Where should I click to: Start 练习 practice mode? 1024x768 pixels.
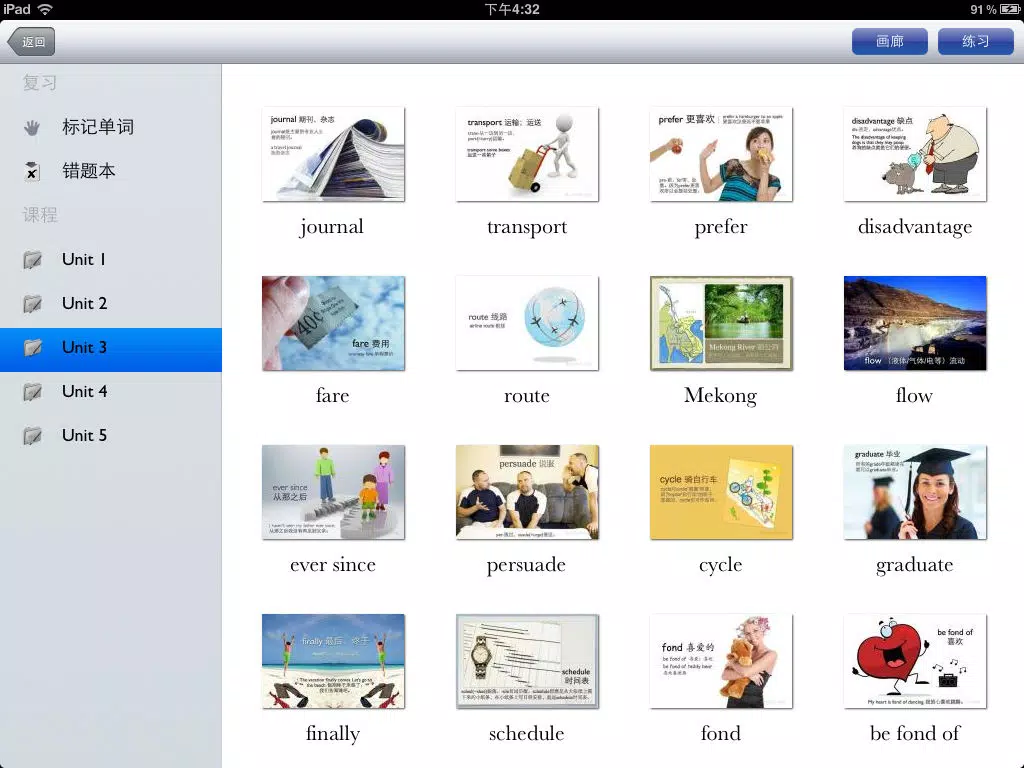[x=976, y=41]
